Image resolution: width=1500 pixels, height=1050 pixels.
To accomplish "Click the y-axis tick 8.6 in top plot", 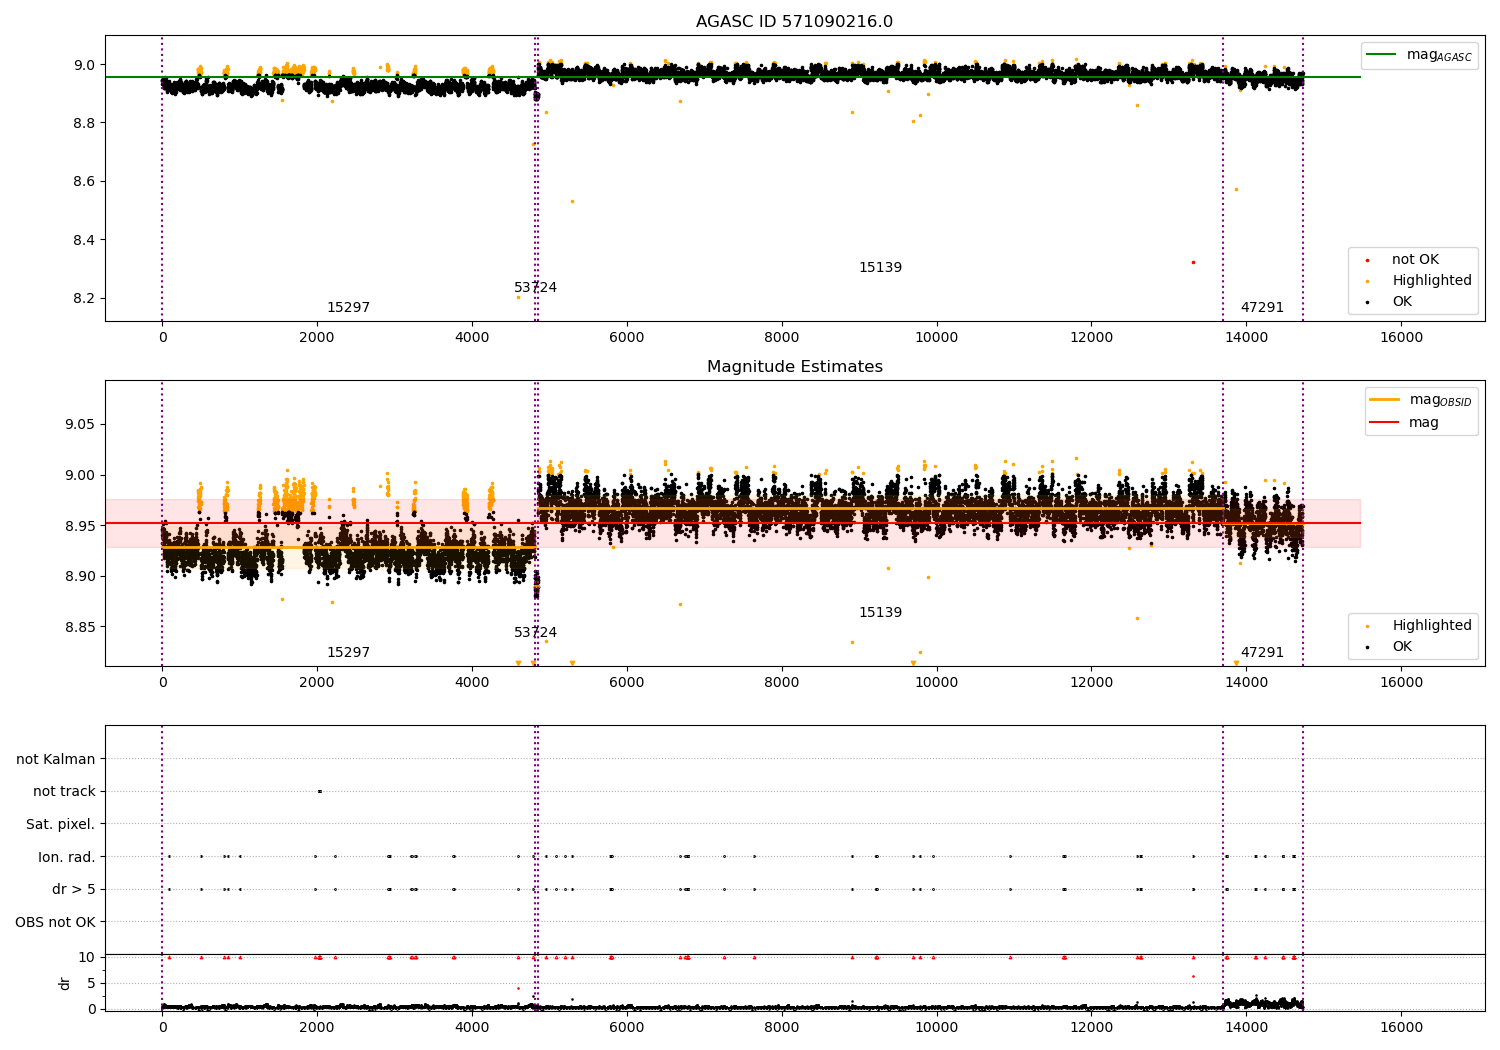I will [x=83, y=182].
